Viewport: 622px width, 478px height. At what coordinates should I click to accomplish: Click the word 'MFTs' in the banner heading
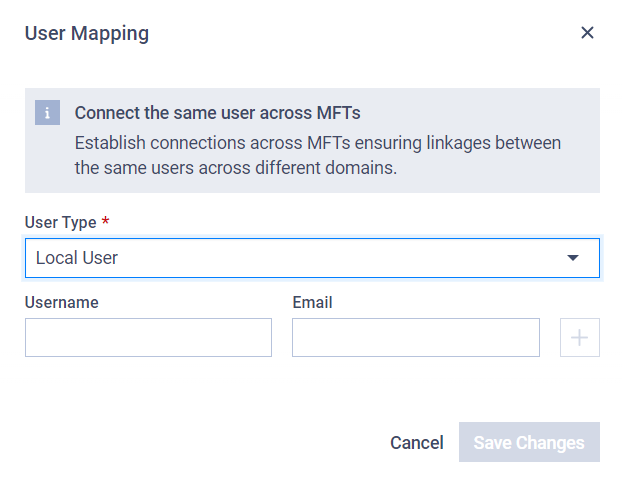pyautogui.click(x=338, y=113)
